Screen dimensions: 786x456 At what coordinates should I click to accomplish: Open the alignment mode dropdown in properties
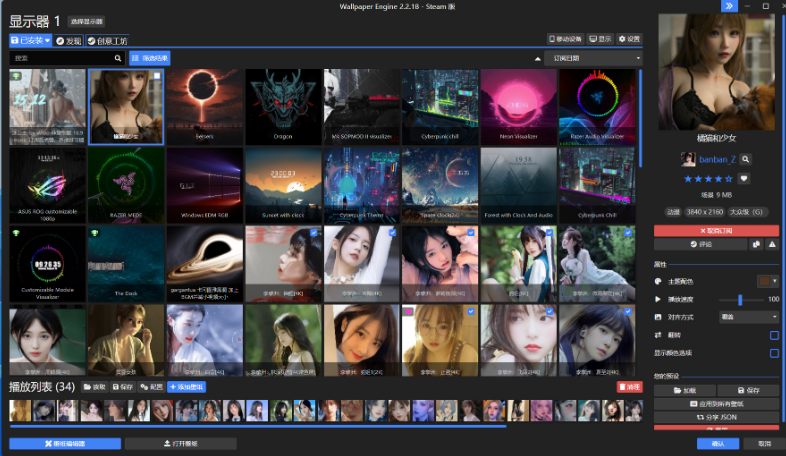[748, 317]
